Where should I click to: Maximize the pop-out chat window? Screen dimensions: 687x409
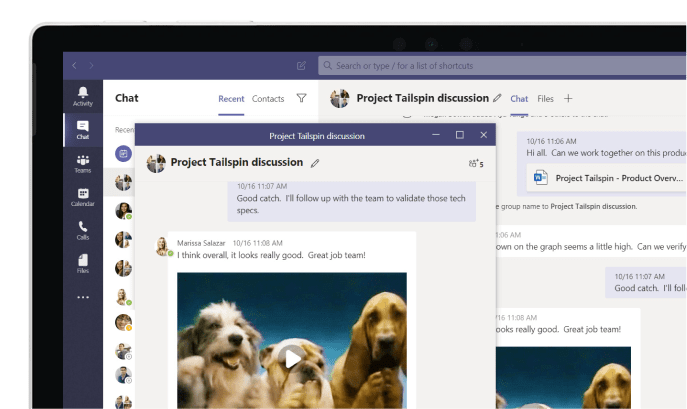460,135
